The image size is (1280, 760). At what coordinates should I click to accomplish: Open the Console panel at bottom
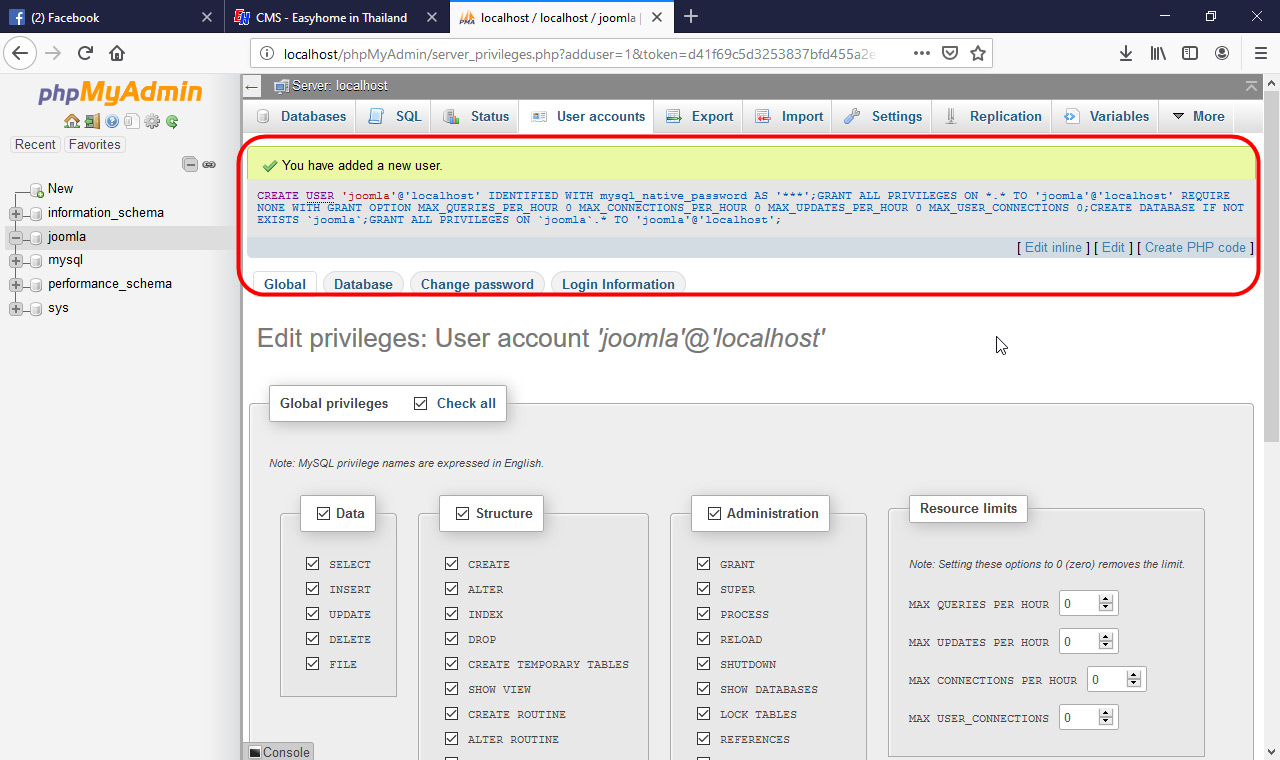coord(278,752)
